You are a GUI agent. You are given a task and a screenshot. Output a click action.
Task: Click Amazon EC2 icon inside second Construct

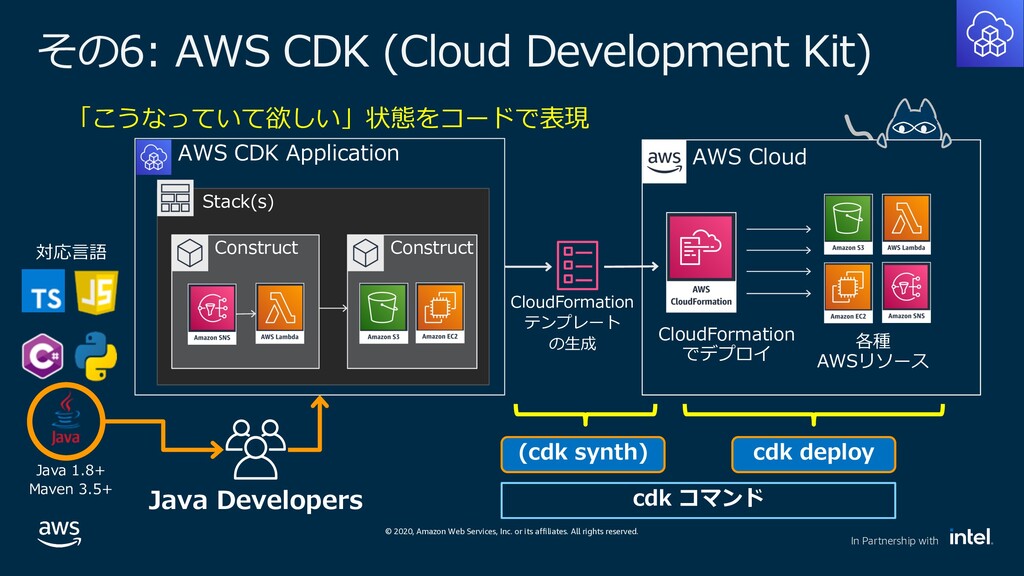pos(440,313)
